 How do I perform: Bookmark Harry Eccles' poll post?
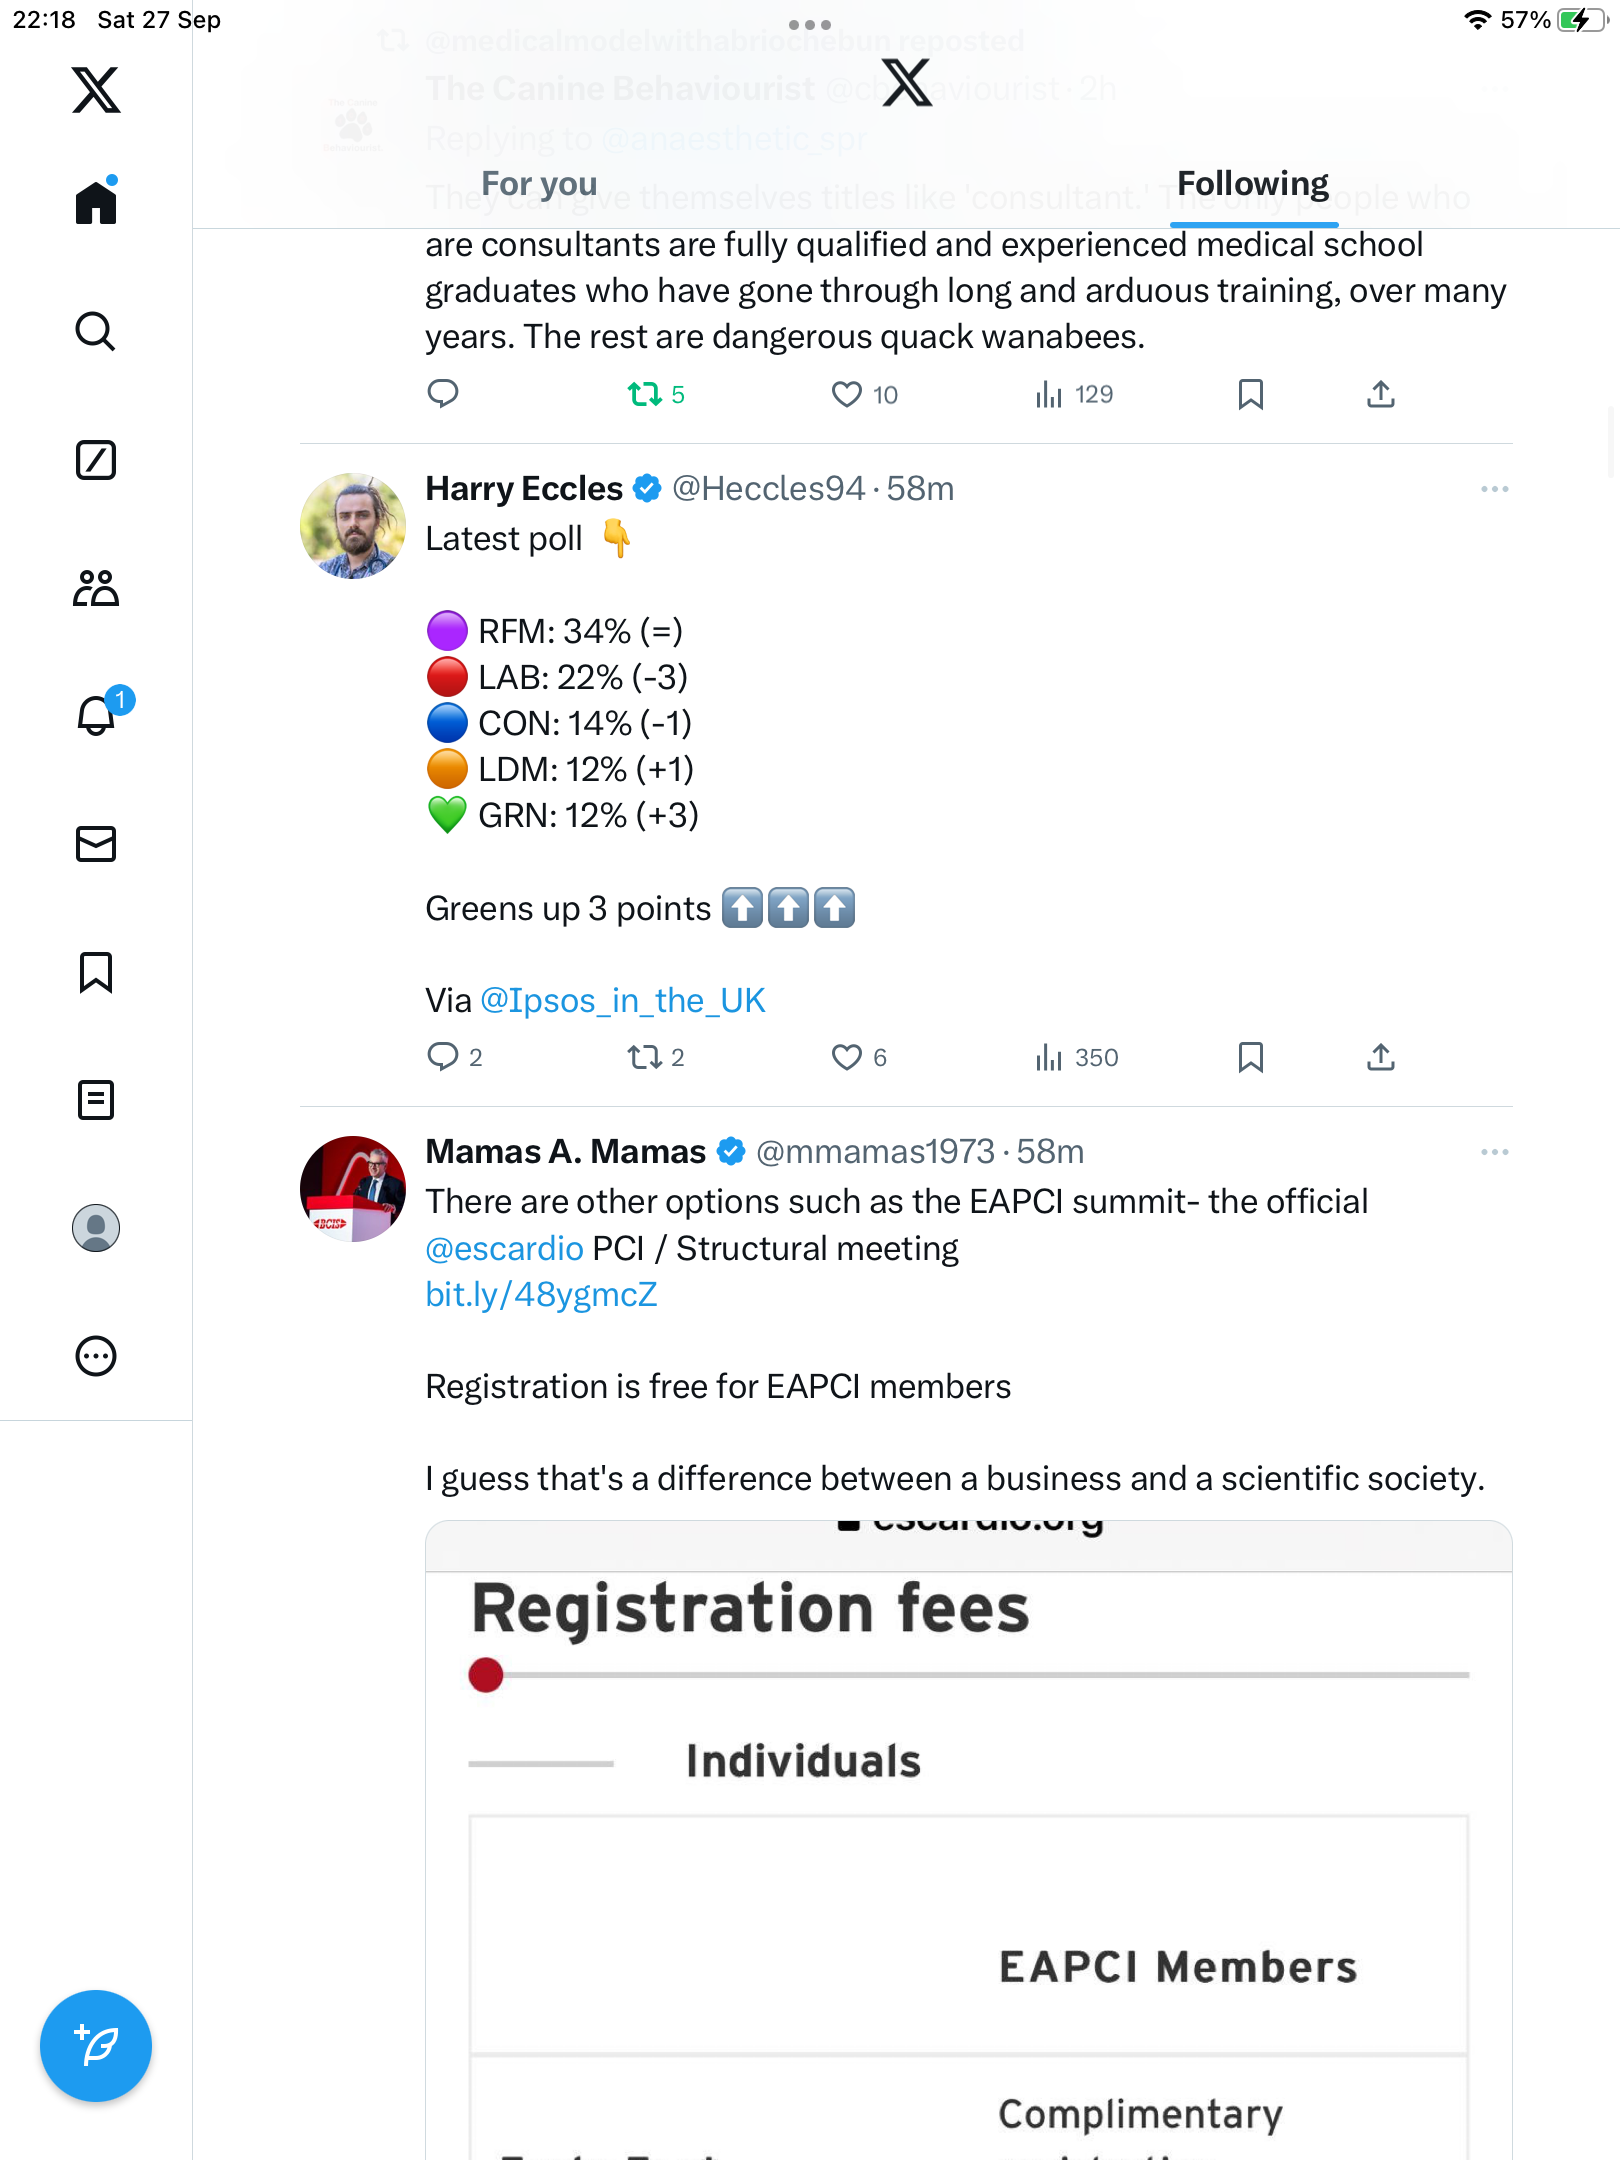point(1250,1057)
